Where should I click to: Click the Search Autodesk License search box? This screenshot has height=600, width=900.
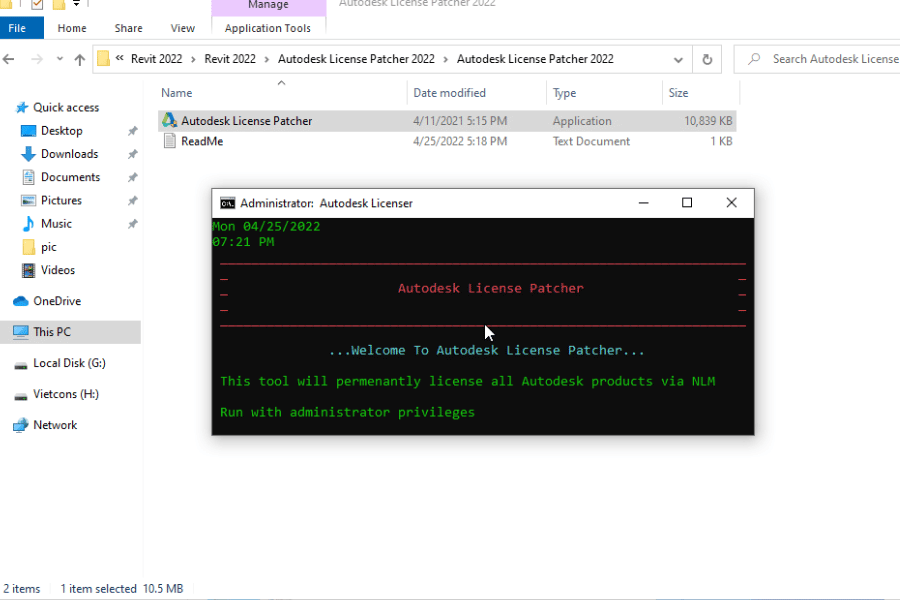830,59
